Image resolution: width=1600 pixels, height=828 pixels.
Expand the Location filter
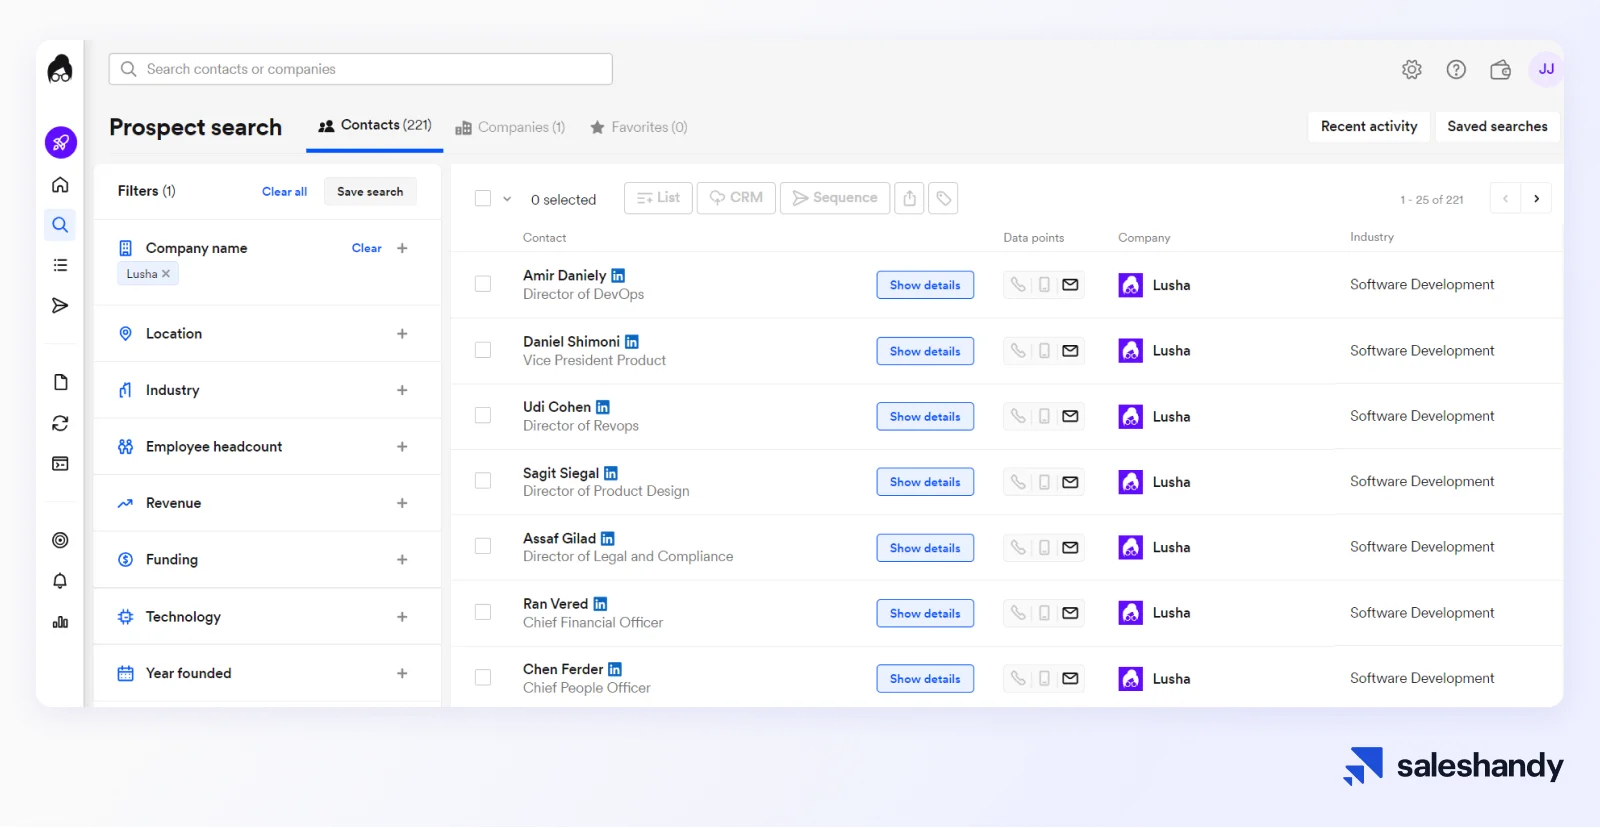[402, 334]
